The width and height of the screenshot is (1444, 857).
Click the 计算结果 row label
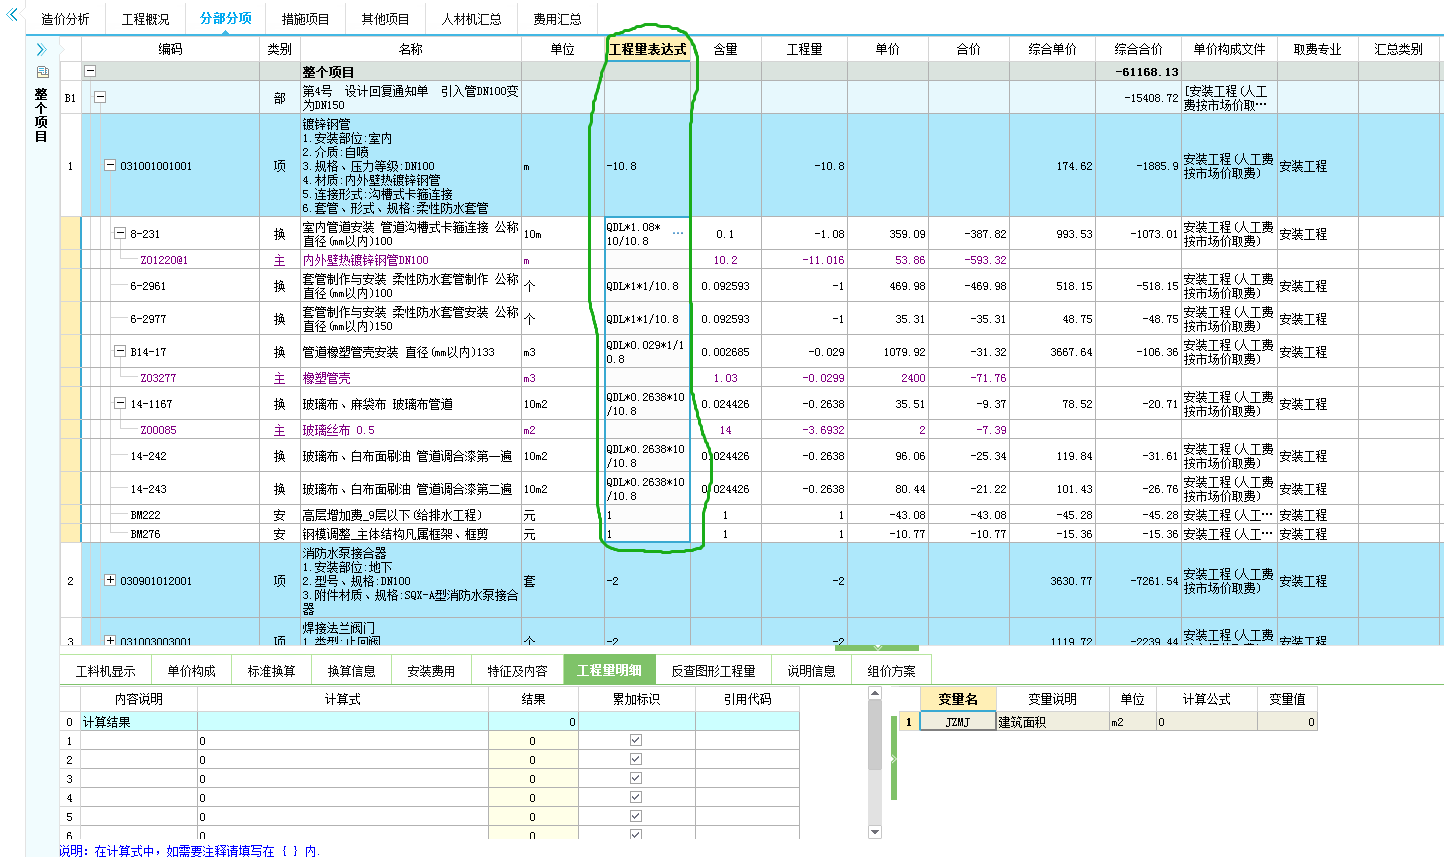pos(106,721)
